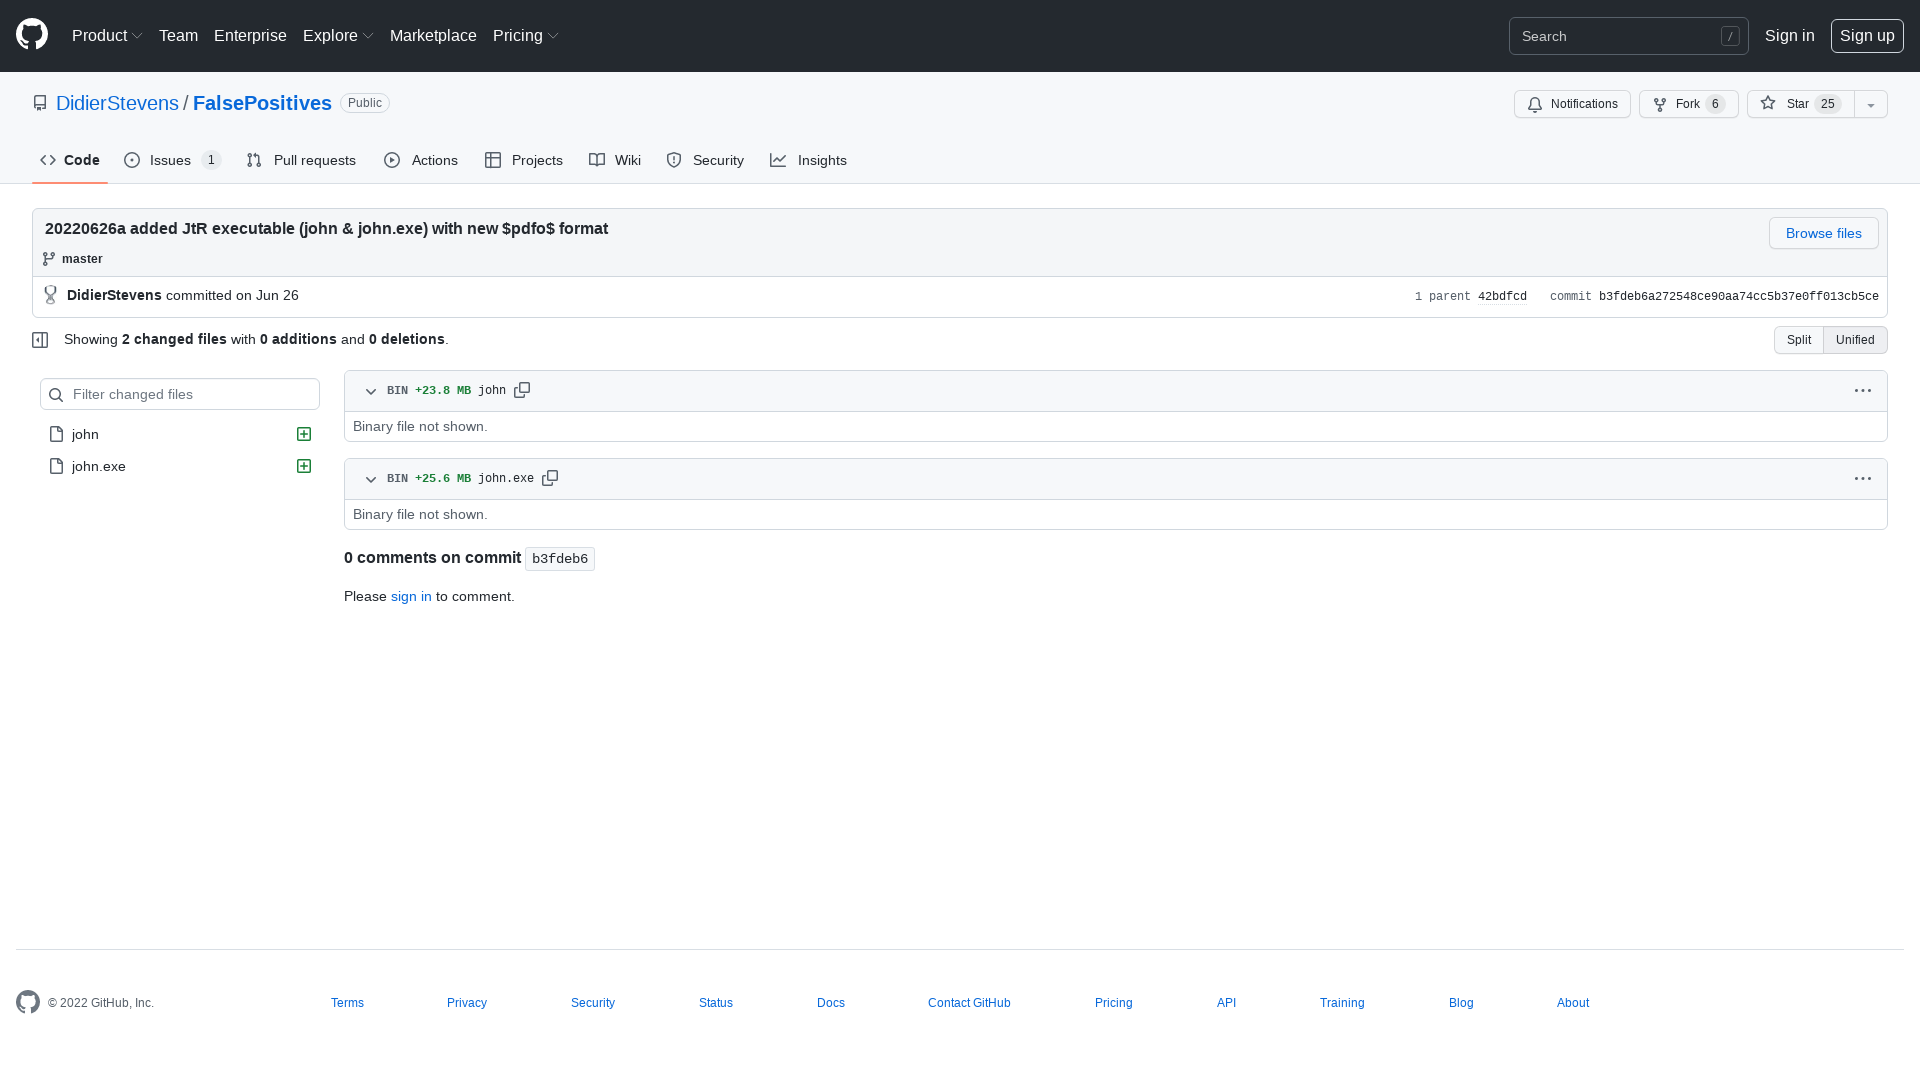Open the Privacy footer link

[x=467, y=1003]
